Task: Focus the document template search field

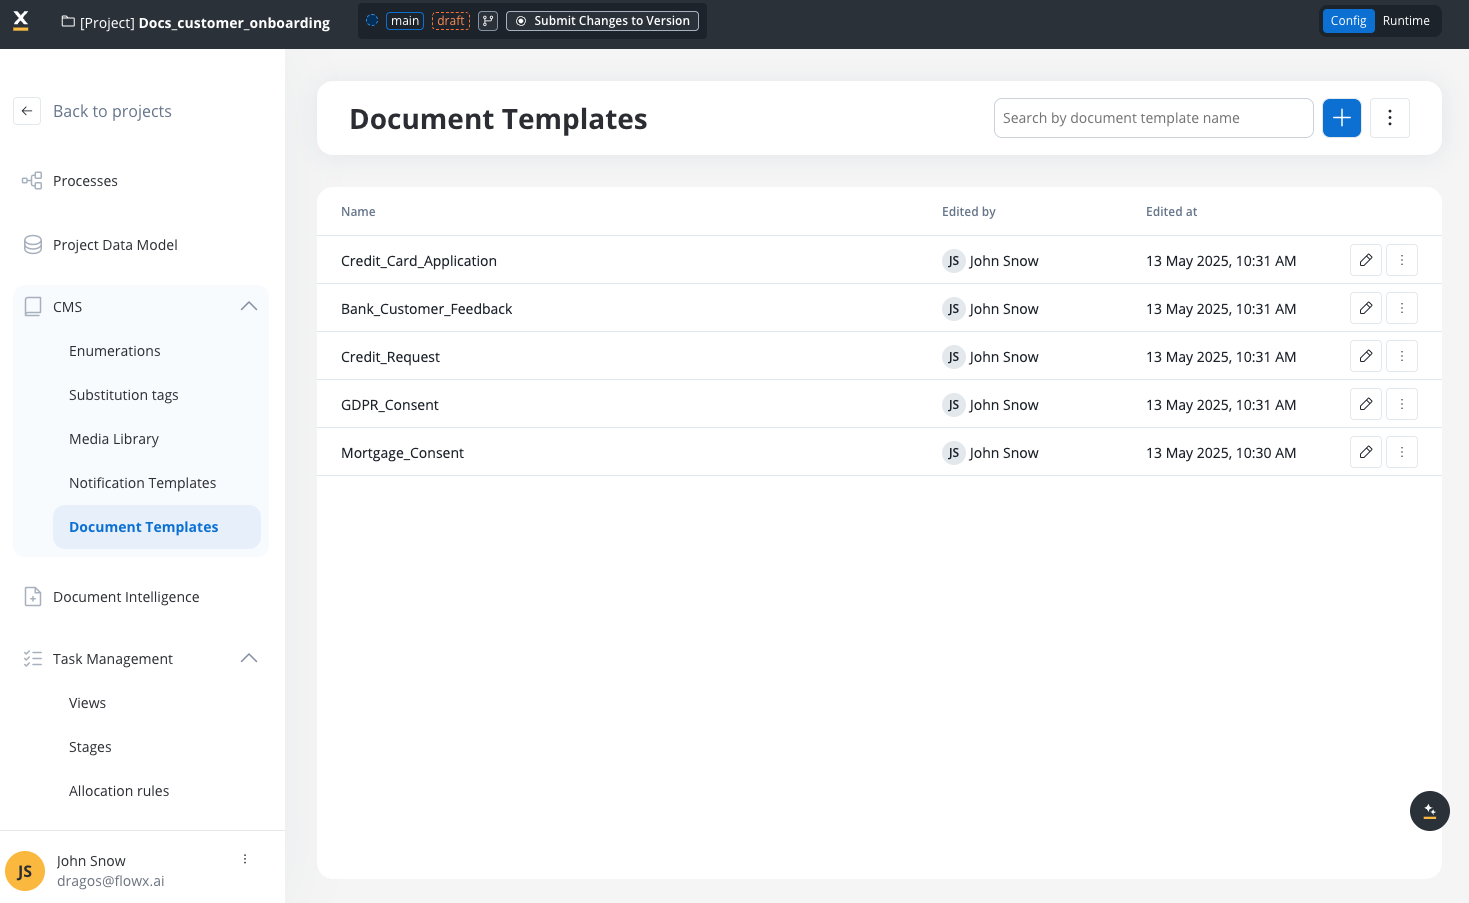Action: point(1153,118)
